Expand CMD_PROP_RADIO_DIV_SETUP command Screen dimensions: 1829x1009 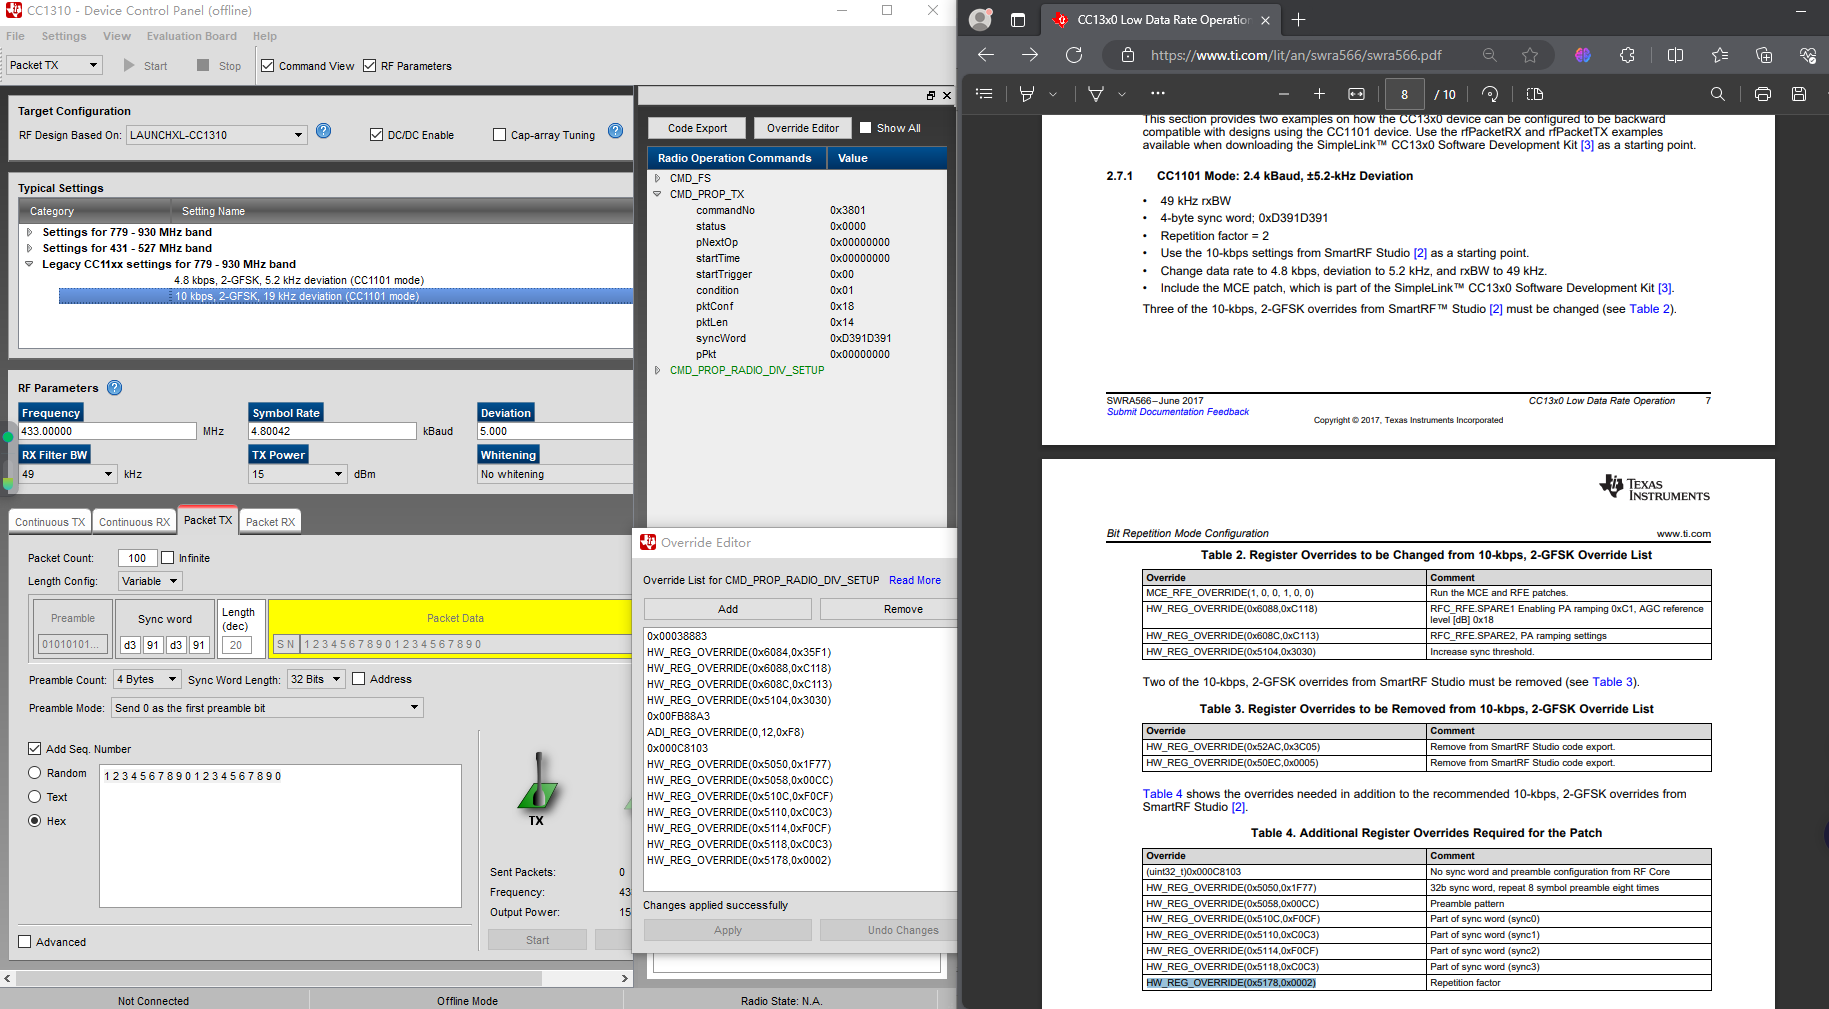coord(657,370)
